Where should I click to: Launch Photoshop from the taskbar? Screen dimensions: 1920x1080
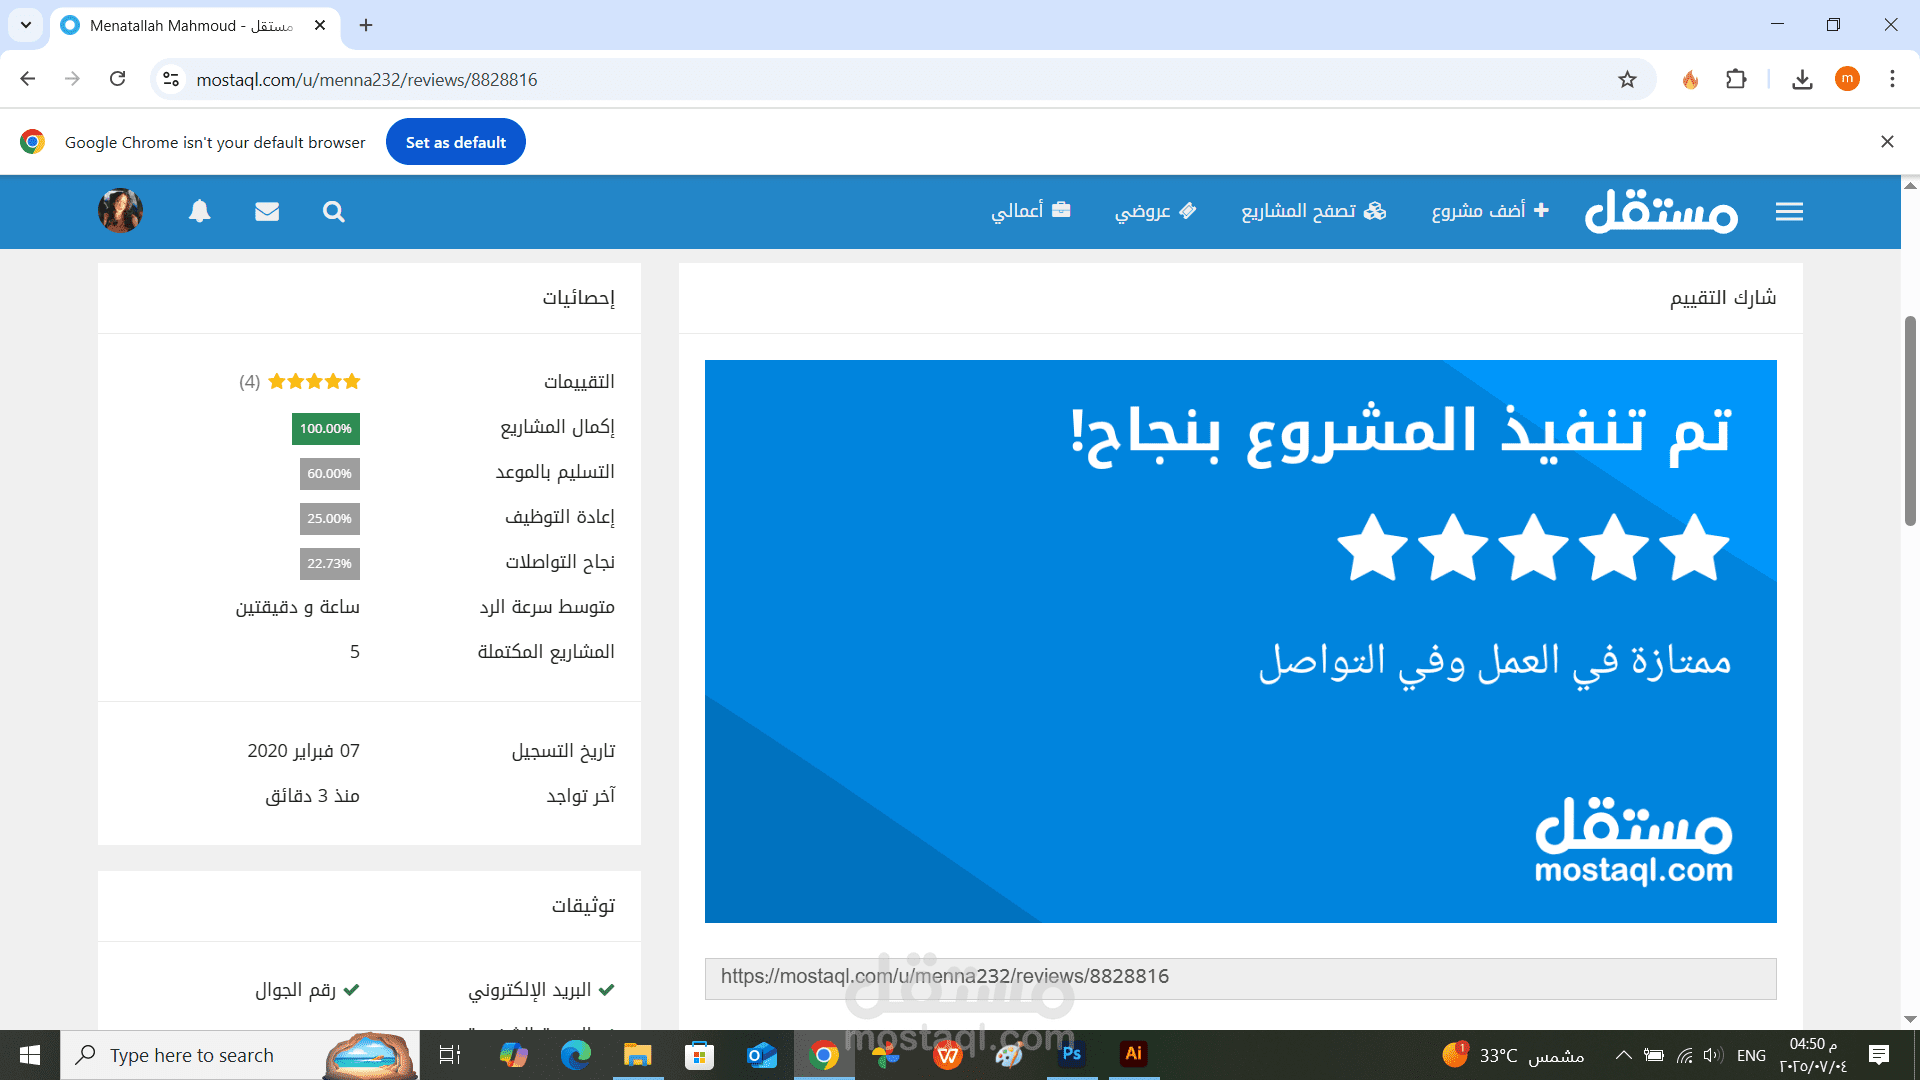[x=1071, y=1054]
